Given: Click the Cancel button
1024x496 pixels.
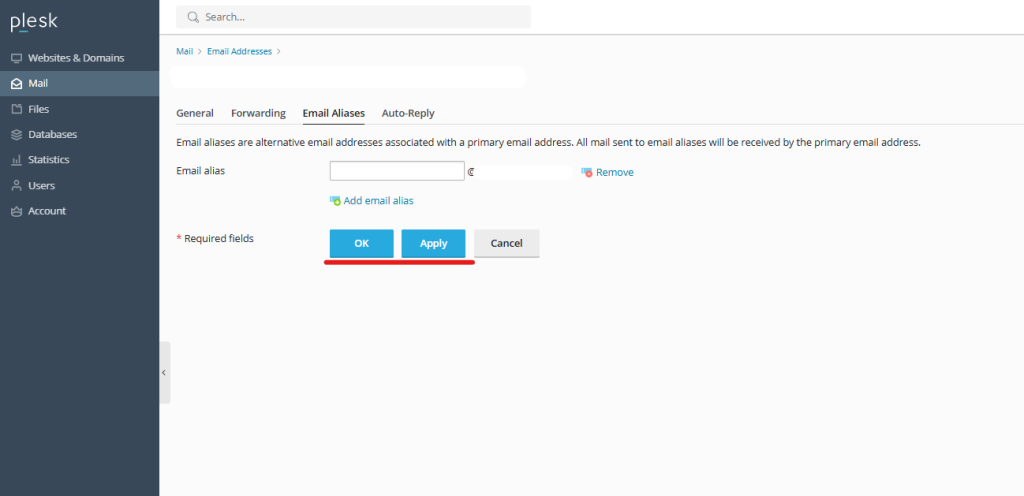Looking at the screenshot, I should [x=507, y=243].
